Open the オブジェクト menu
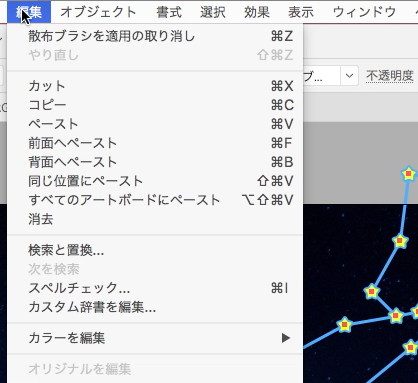This screenshot has height=383, width=418. point(98,12)
